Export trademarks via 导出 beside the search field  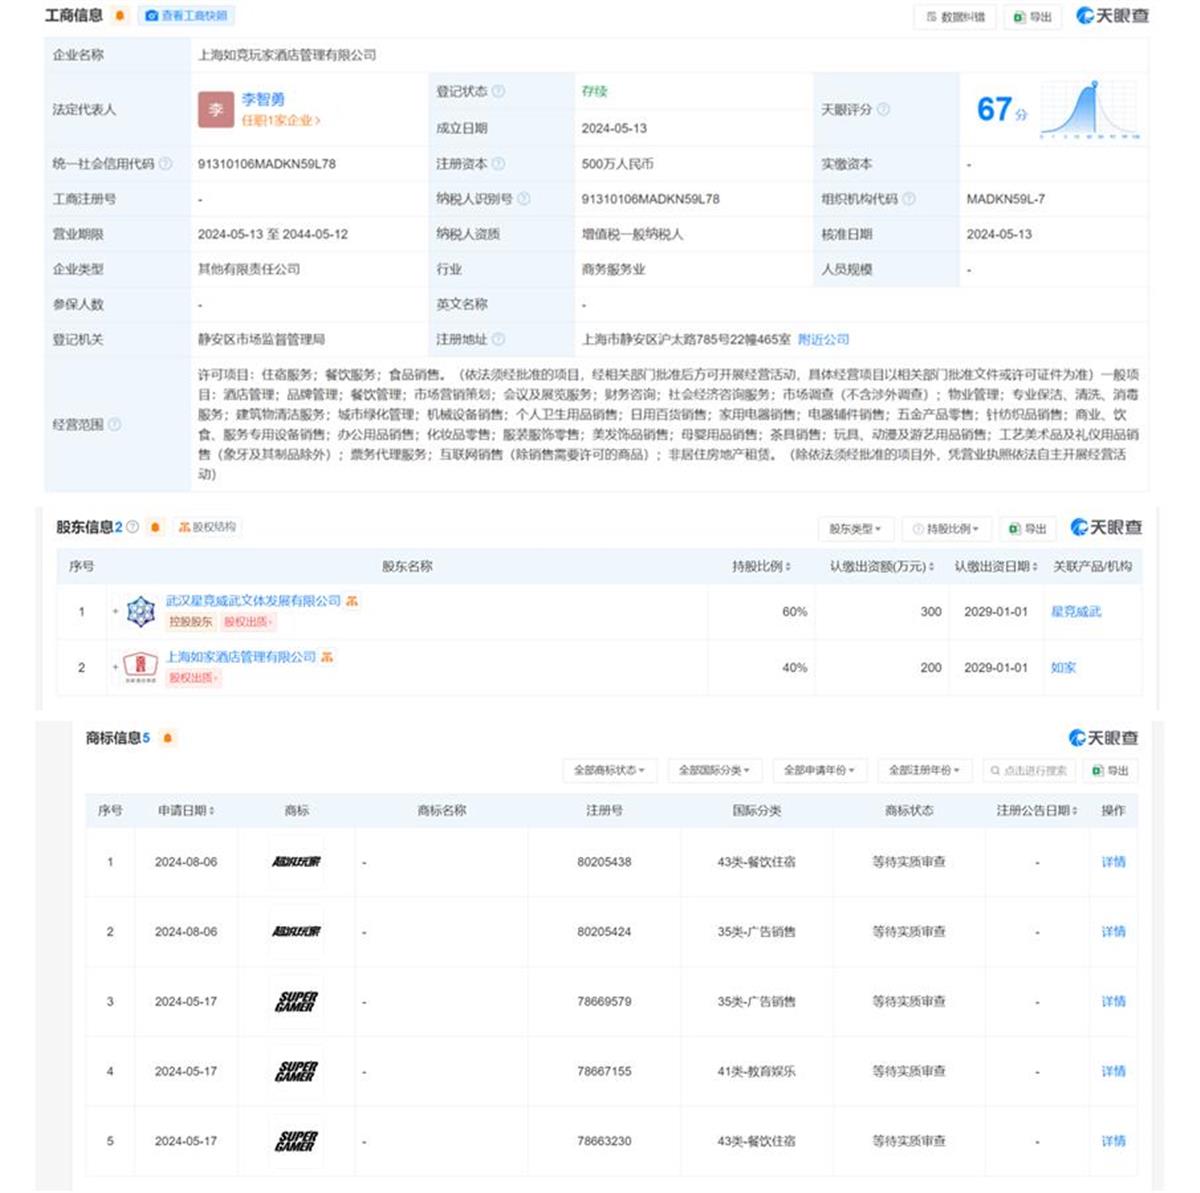click(x=1111, y=771)
